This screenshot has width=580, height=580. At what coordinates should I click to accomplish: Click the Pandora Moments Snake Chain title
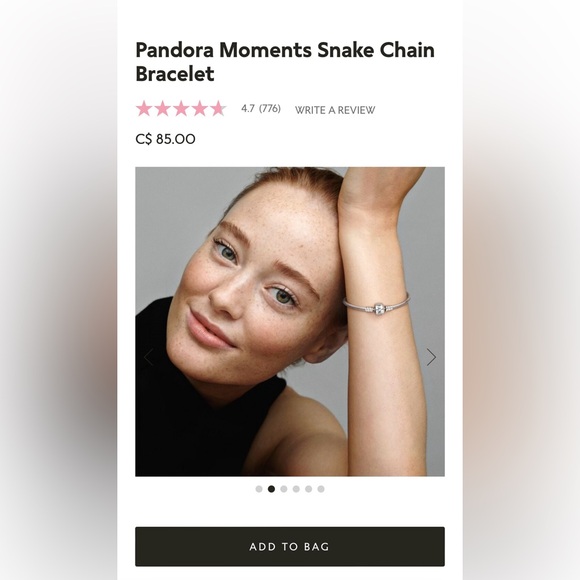coord(285,61)
